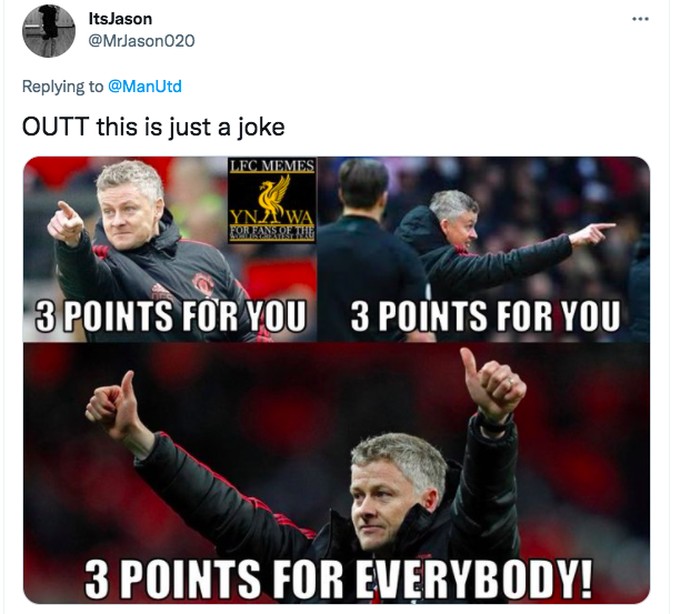Click the 'YNWA' text on the logo
Screen dimensions: 700x614
pyautogui.click(x=271, y=219)
